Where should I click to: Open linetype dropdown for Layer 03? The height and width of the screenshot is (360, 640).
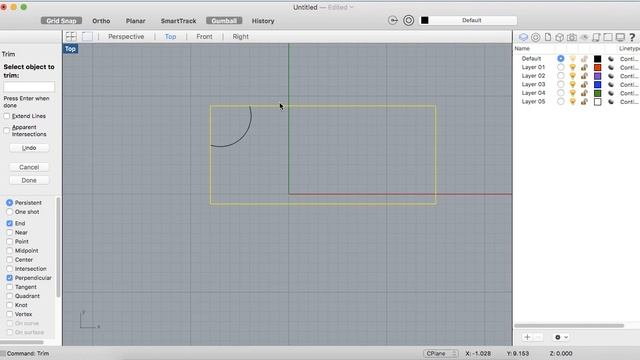pyautogui.click(x=629, y=84)
